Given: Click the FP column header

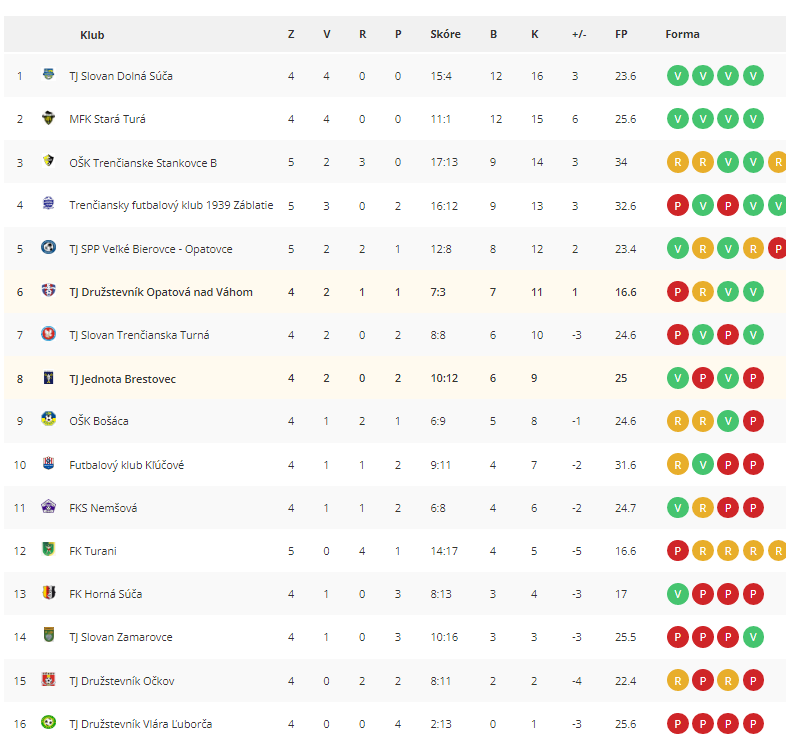Looking at the screenshot, I should 621,34.
